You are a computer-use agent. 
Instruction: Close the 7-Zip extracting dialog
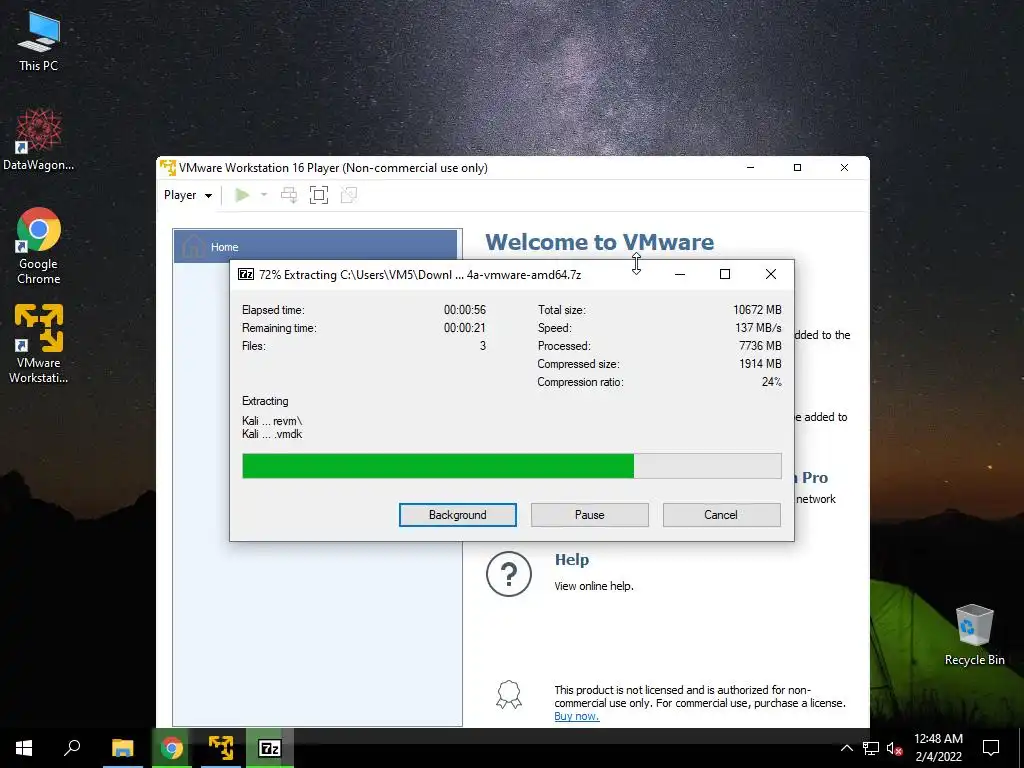pyautogui.click(x=771, y=274)
